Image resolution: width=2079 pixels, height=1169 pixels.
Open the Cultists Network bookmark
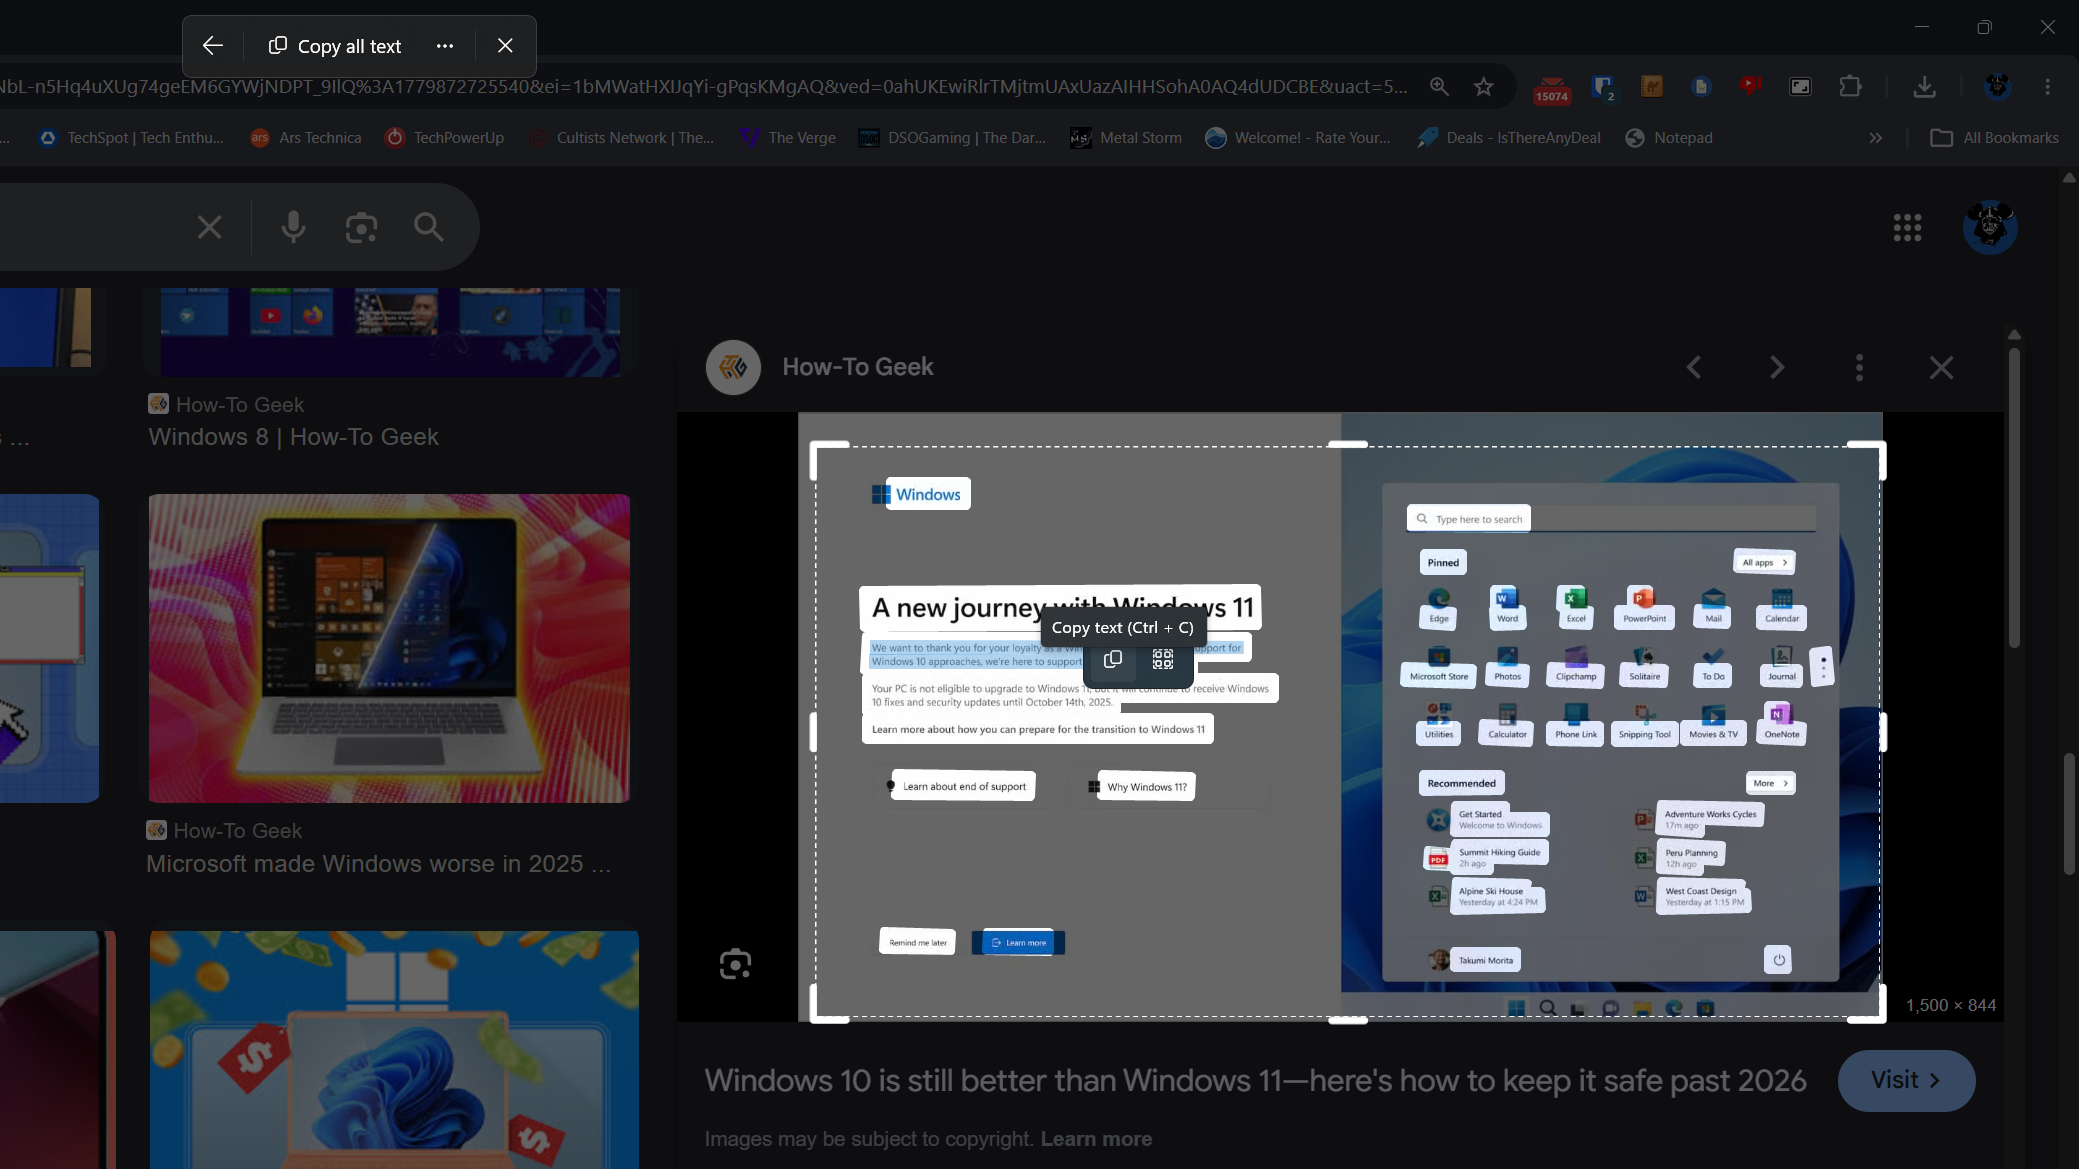621,138
